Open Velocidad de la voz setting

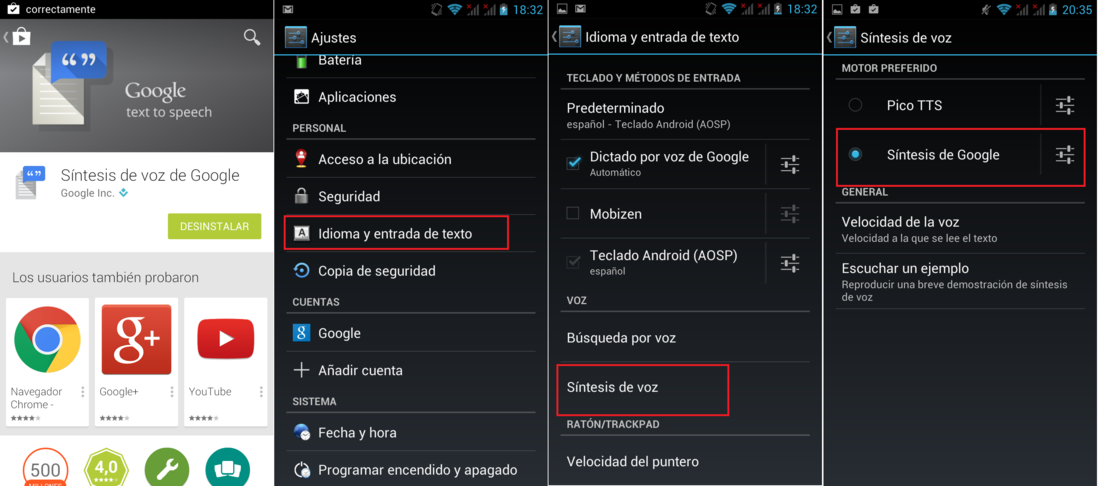coord(962,229)
